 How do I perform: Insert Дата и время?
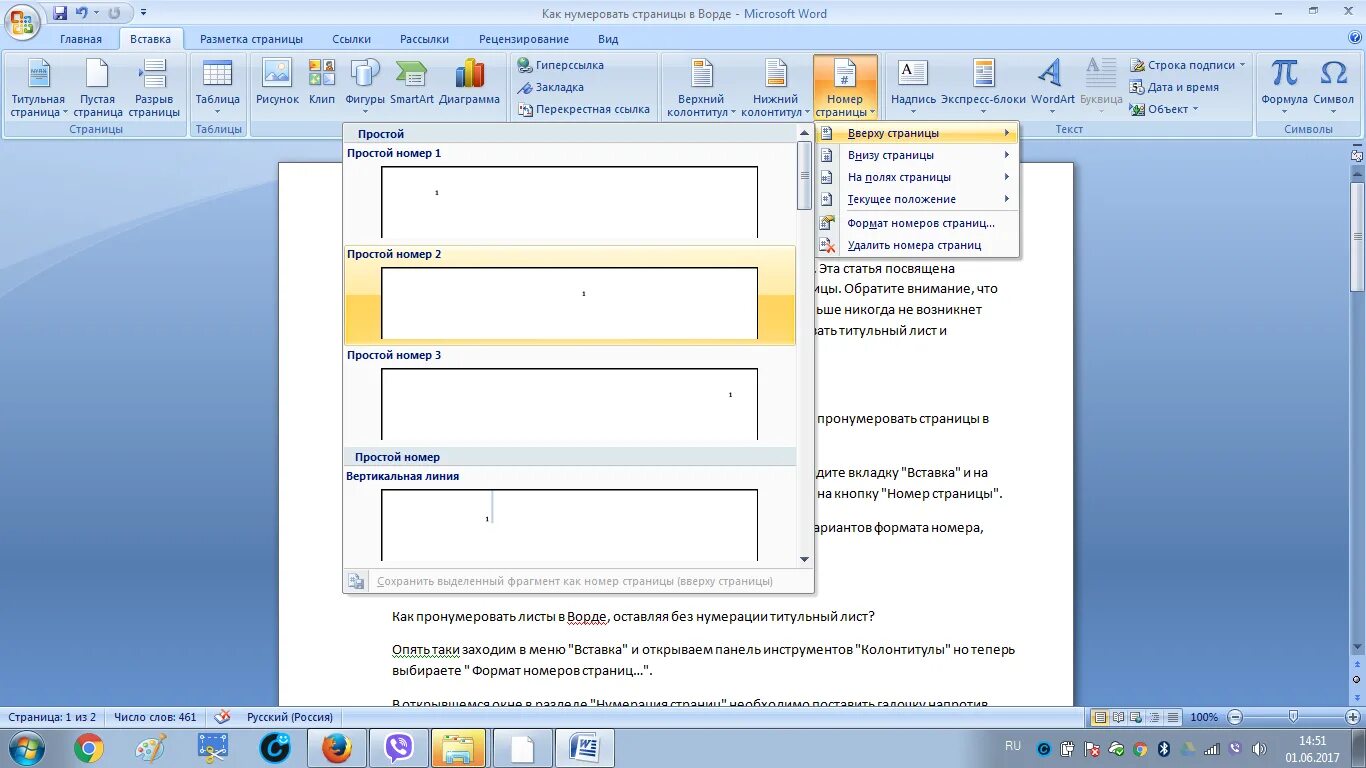[x=1175, y=87]
